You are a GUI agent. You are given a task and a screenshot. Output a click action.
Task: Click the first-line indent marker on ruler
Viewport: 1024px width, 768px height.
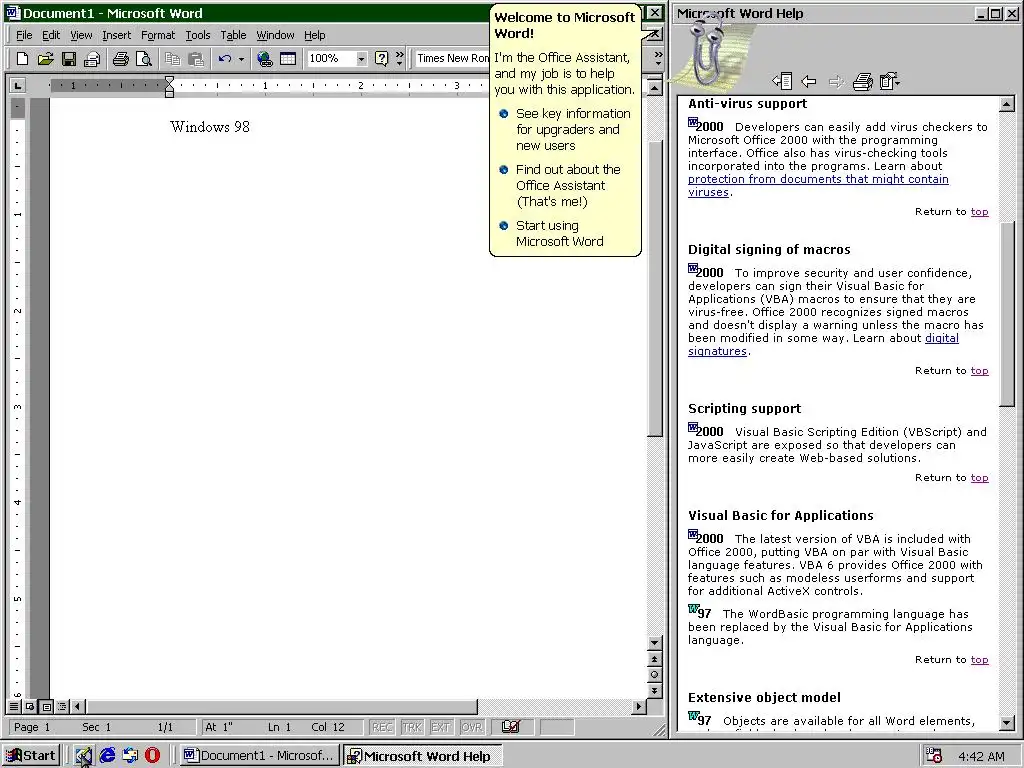click(x=169, y=81)
